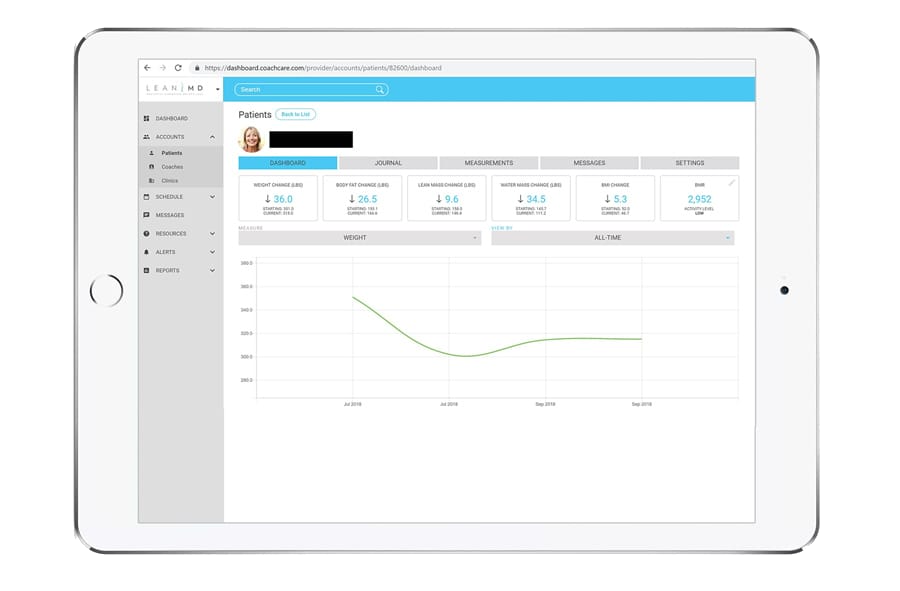The width and height of the screenshot is (900, 591).
Task: Open Dashboard in the sidebar
Action: coord(171,118)
